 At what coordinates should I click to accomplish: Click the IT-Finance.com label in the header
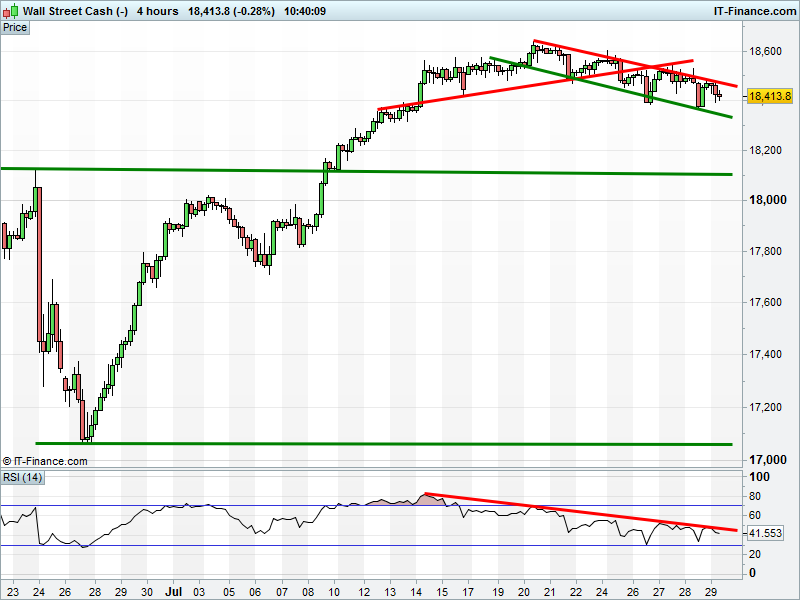point(755,11)
